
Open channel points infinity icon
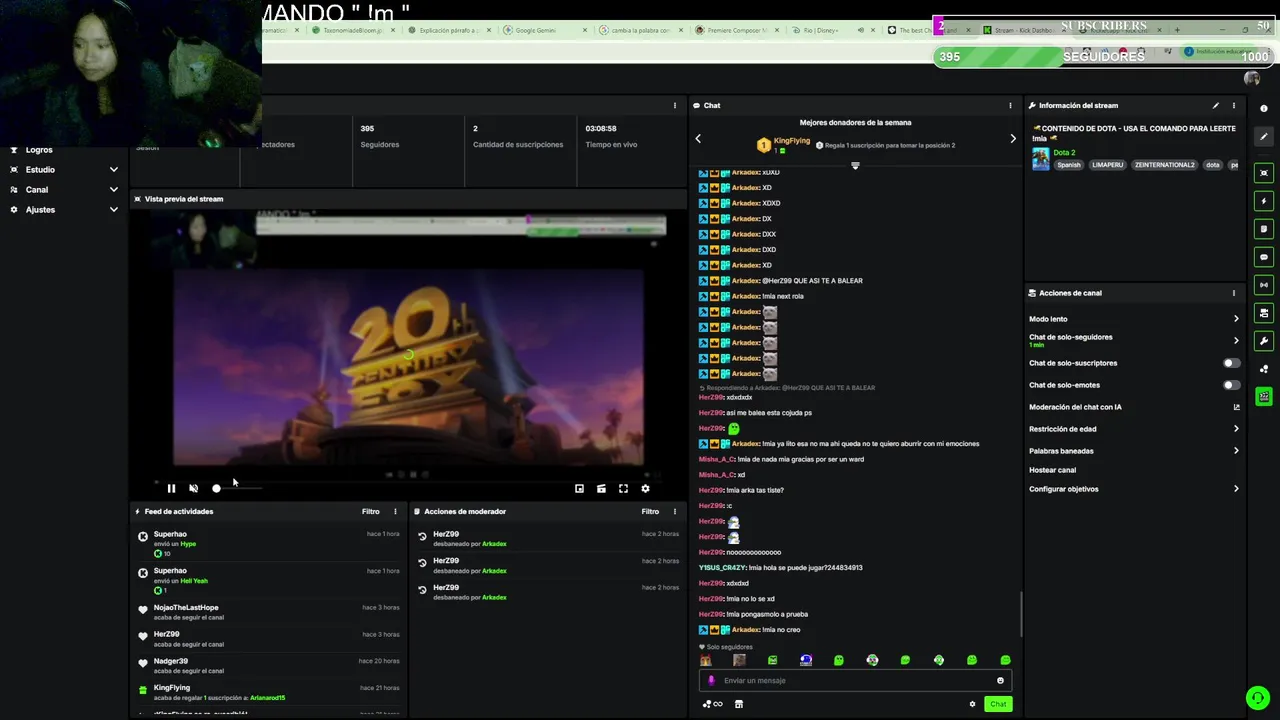[x=713, y=704]
